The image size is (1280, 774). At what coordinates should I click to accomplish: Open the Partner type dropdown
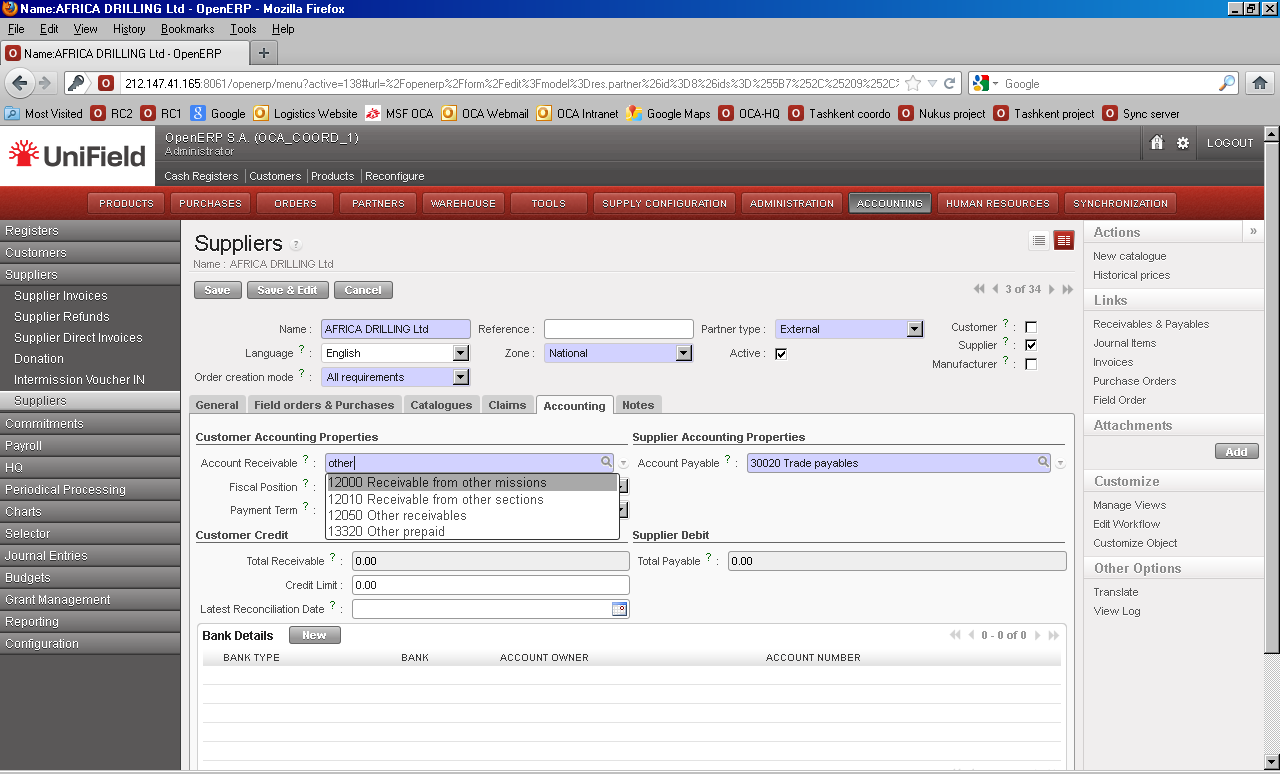pos(914,329)
